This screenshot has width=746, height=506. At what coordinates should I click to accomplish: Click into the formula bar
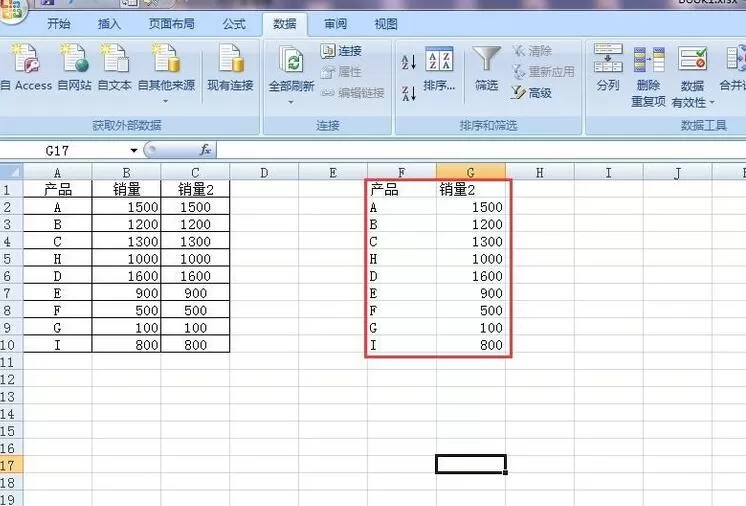[x=481, y=150]
